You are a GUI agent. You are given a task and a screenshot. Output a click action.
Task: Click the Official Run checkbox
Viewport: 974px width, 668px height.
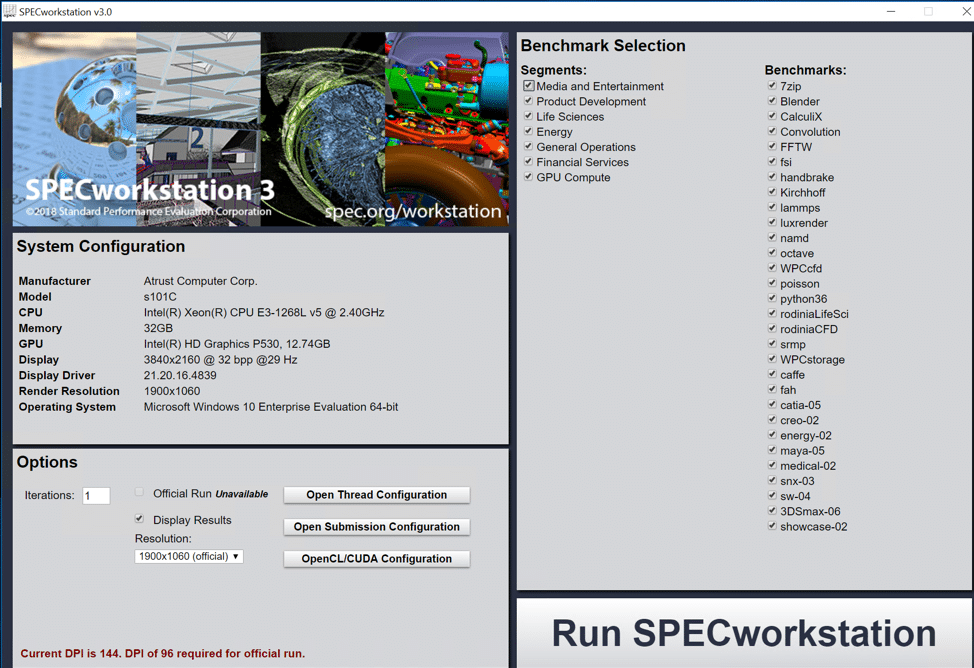(x=139, y=492)
